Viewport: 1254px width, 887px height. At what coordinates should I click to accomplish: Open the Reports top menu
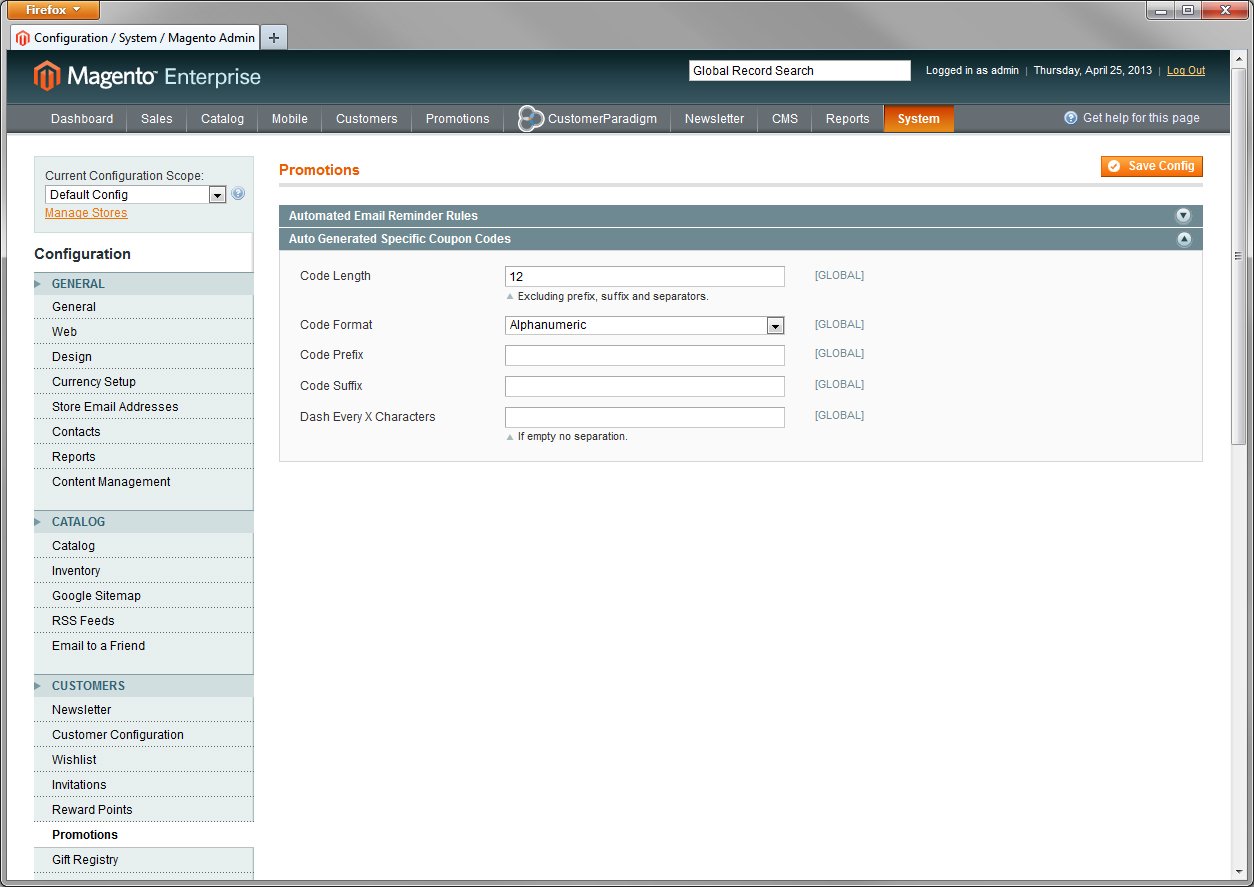[x=848, y=119]
